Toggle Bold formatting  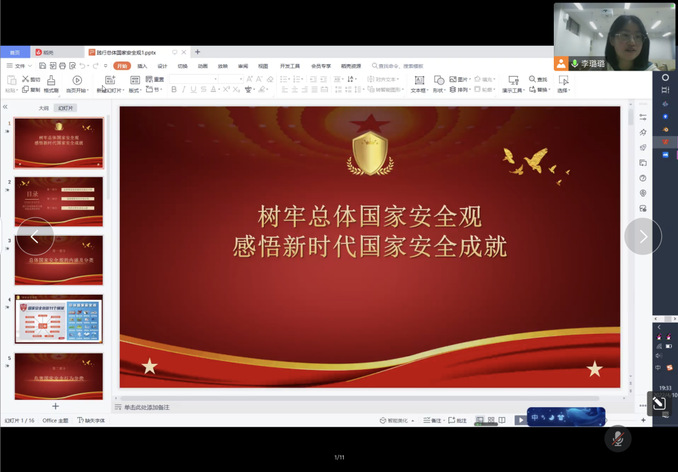point(173,90)
